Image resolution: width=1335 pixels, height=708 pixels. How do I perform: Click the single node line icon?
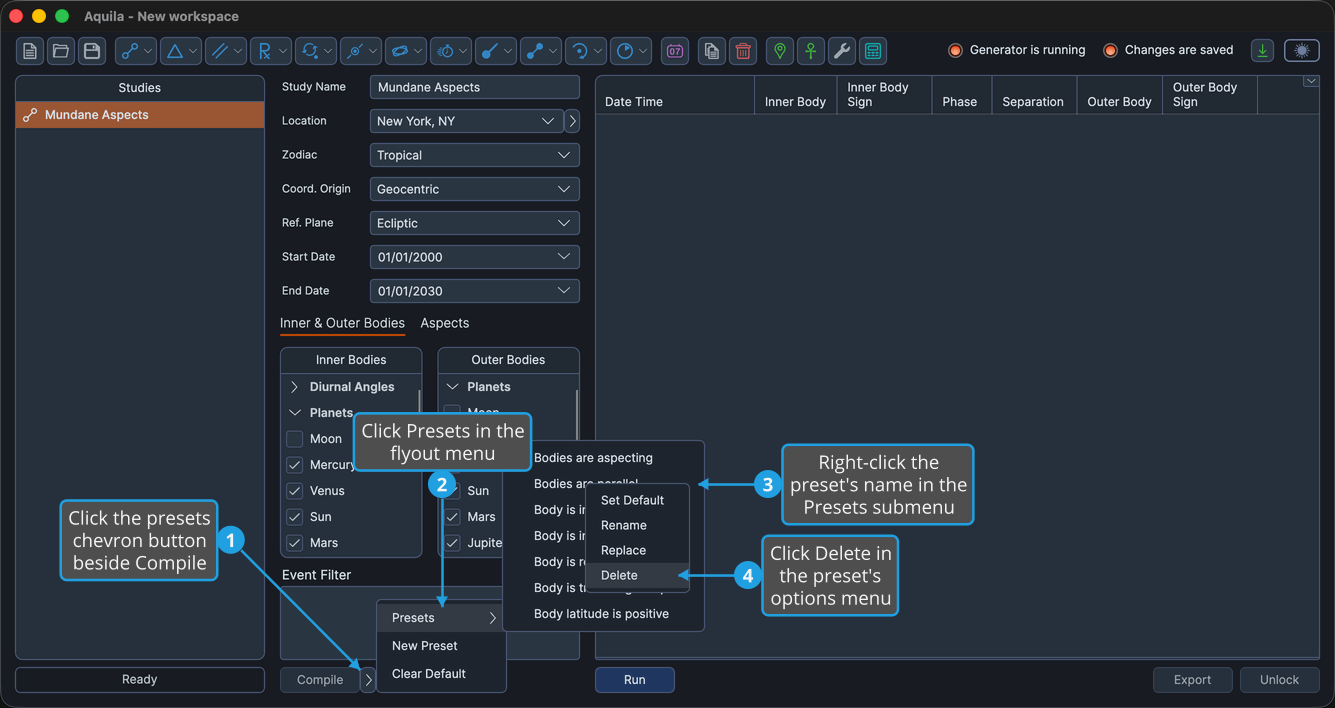pos(496,51)
